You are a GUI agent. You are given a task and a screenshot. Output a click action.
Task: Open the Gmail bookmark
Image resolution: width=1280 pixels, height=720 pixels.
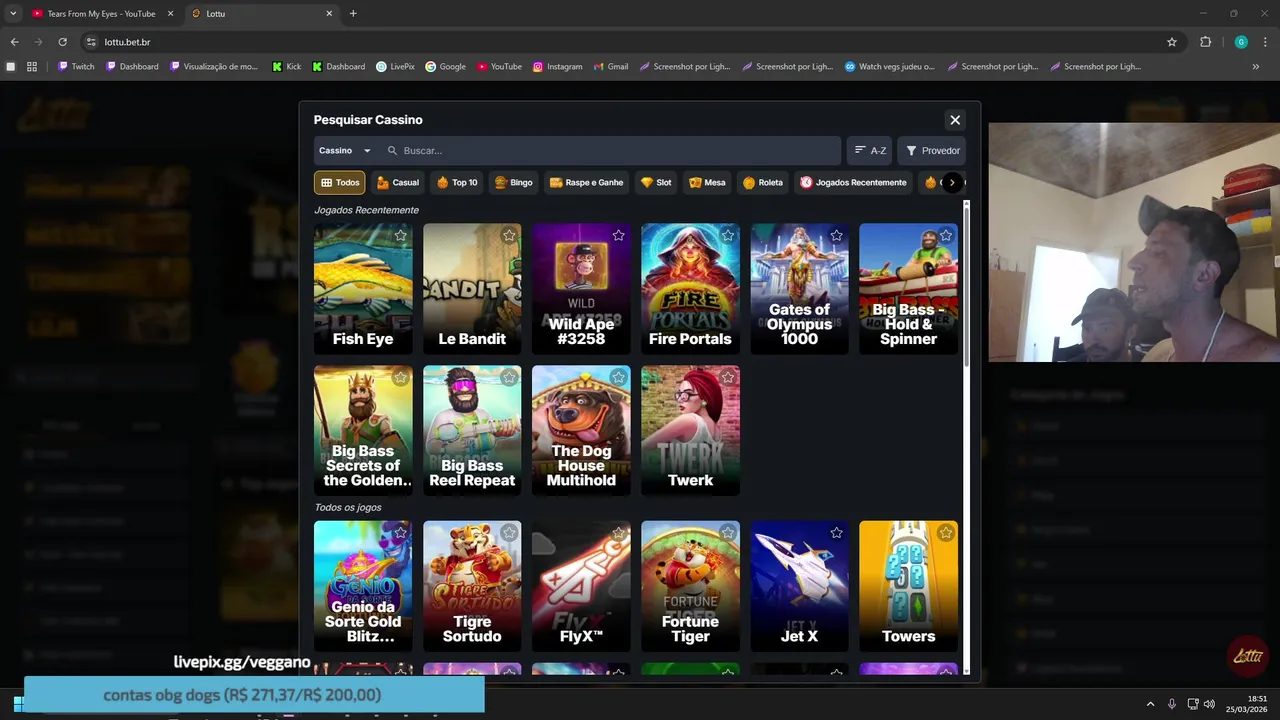point(610,67)
